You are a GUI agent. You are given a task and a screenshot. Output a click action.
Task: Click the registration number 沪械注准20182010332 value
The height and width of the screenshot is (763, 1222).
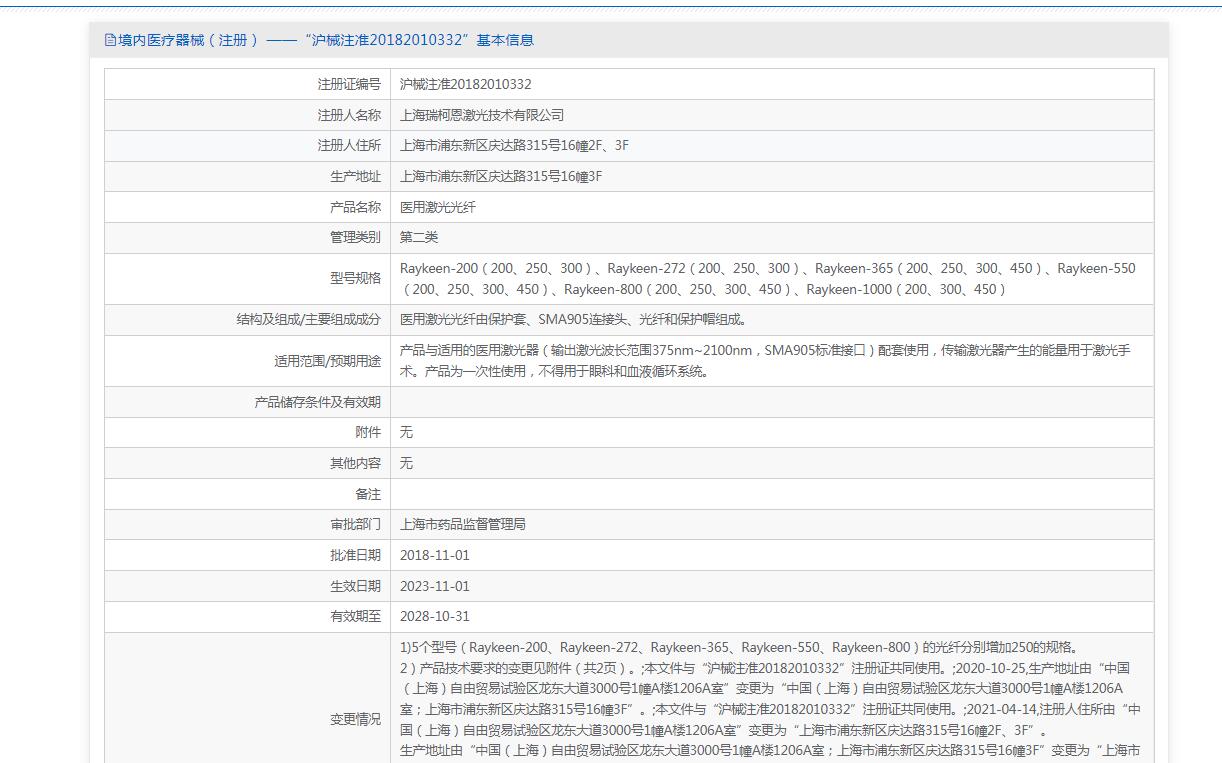click(465, 85)
